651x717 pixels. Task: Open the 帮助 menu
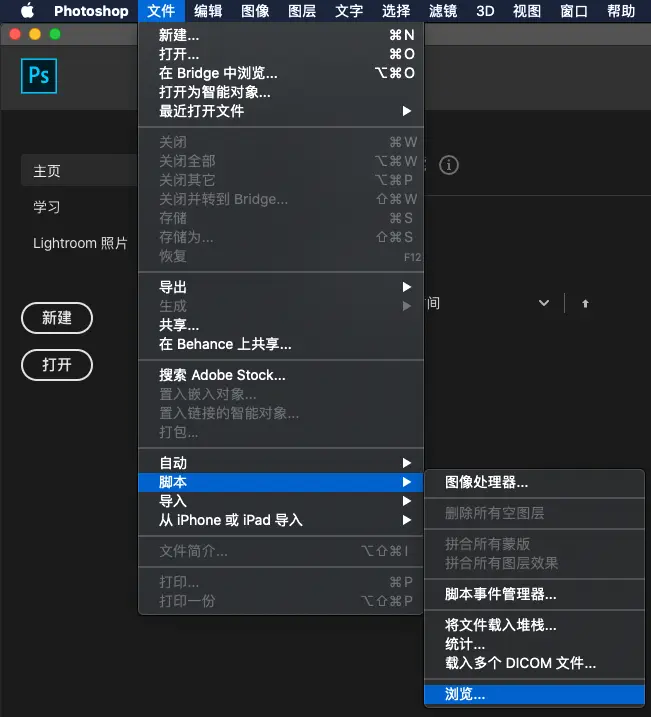(x=621, y=11)
